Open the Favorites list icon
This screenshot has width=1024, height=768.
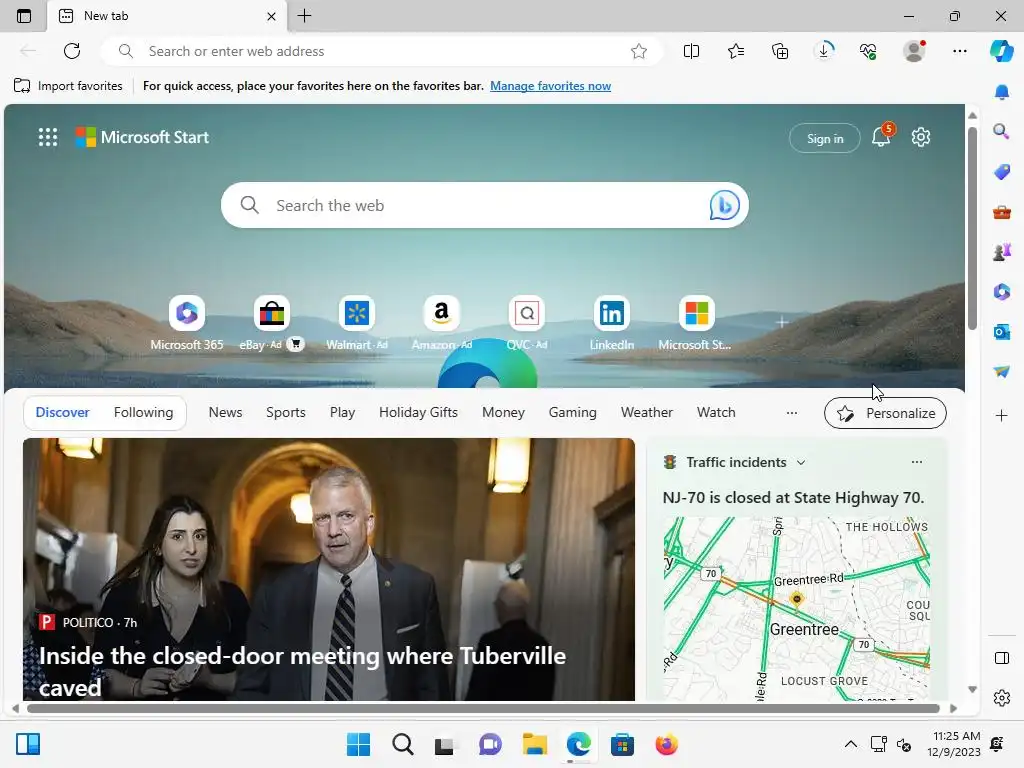(736, 51)
